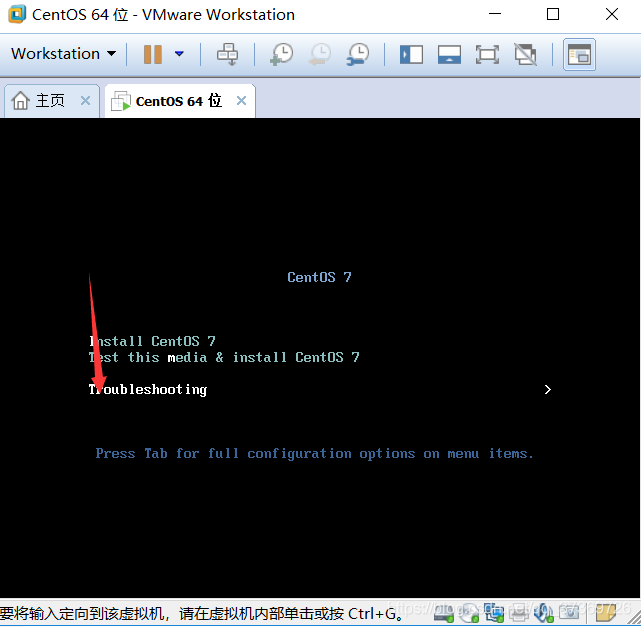Image resolution: width=641 pixels, height=627 pixels.
Task: Click the console view button
Action: 579,54
